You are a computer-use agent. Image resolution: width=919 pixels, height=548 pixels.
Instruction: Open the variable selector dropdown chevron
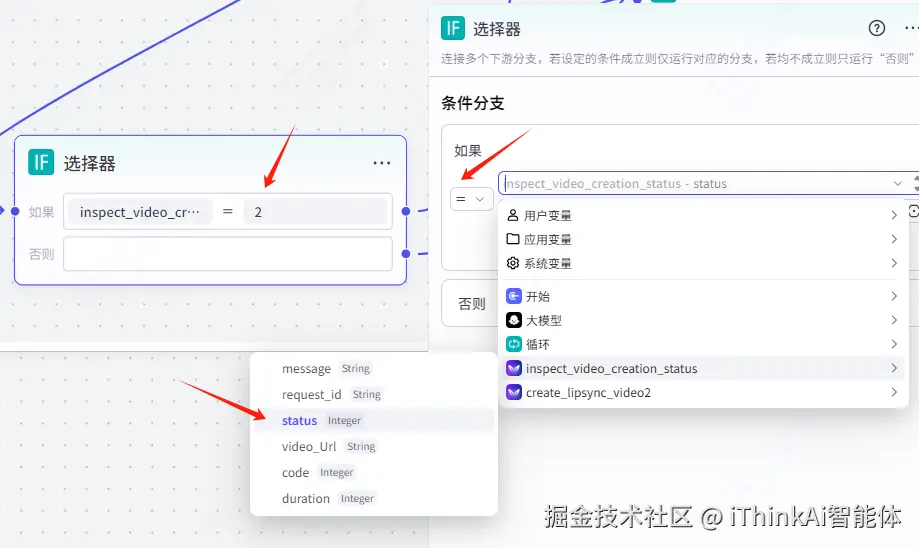coord(897,183)
